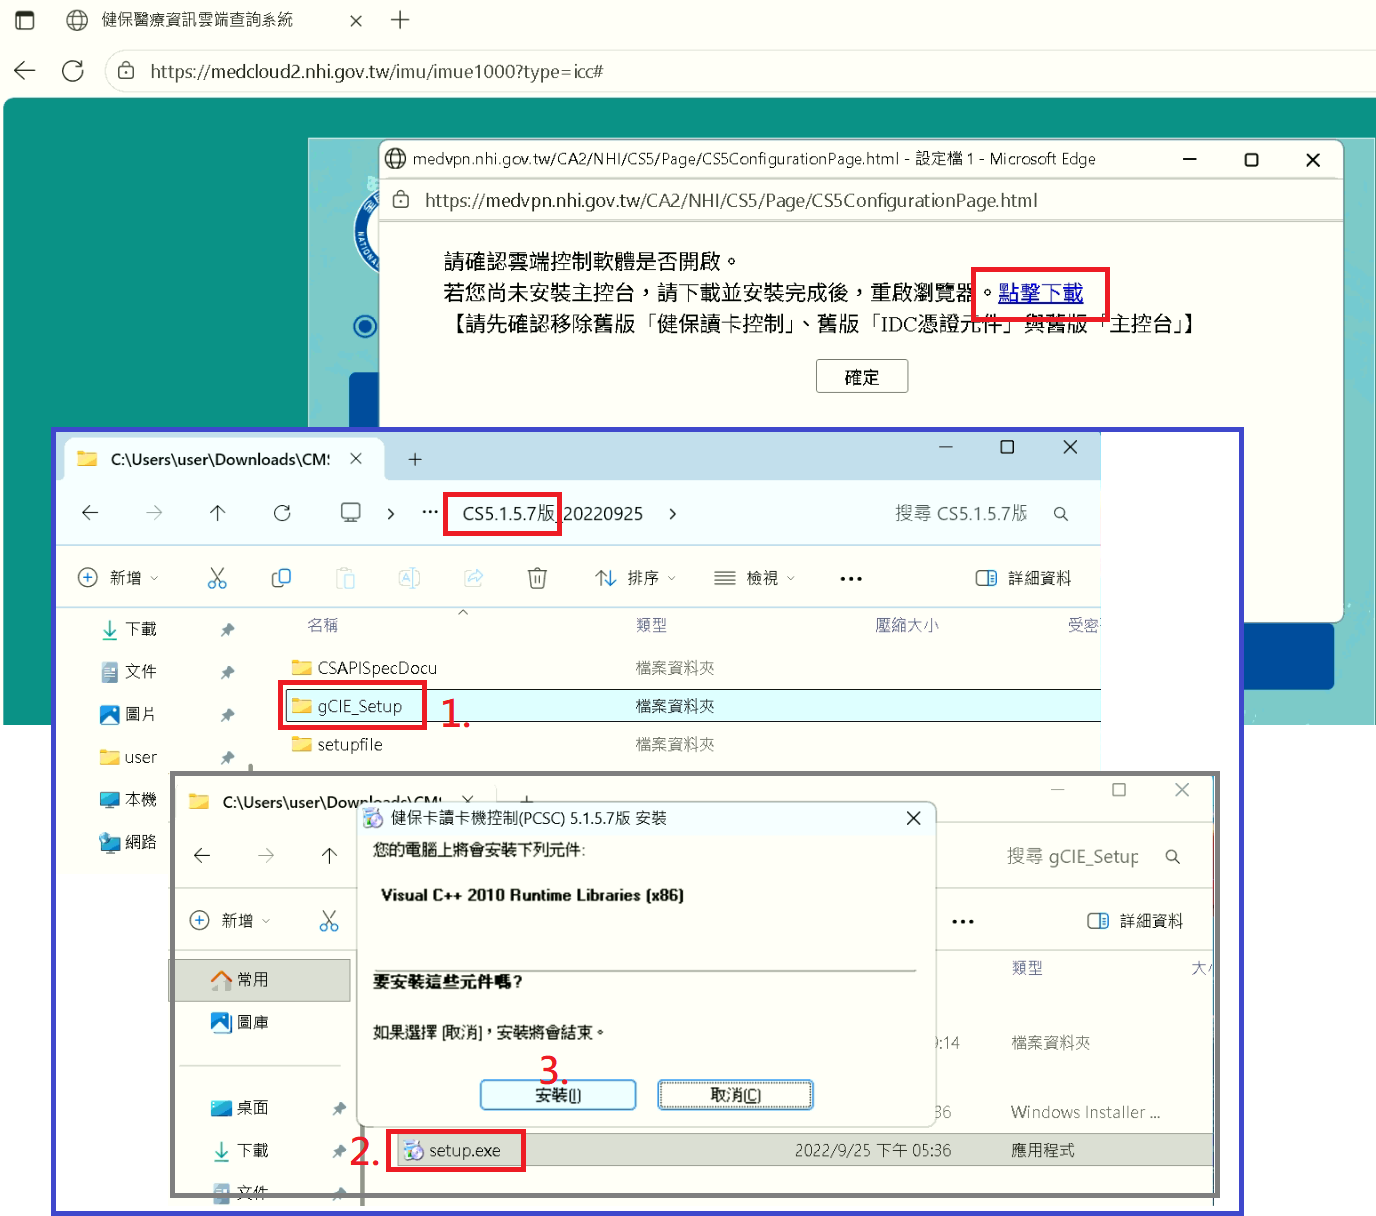Open the 新增 new item dropdown
This screenshot has height=1216, width=1376.
tap(118, 578)
